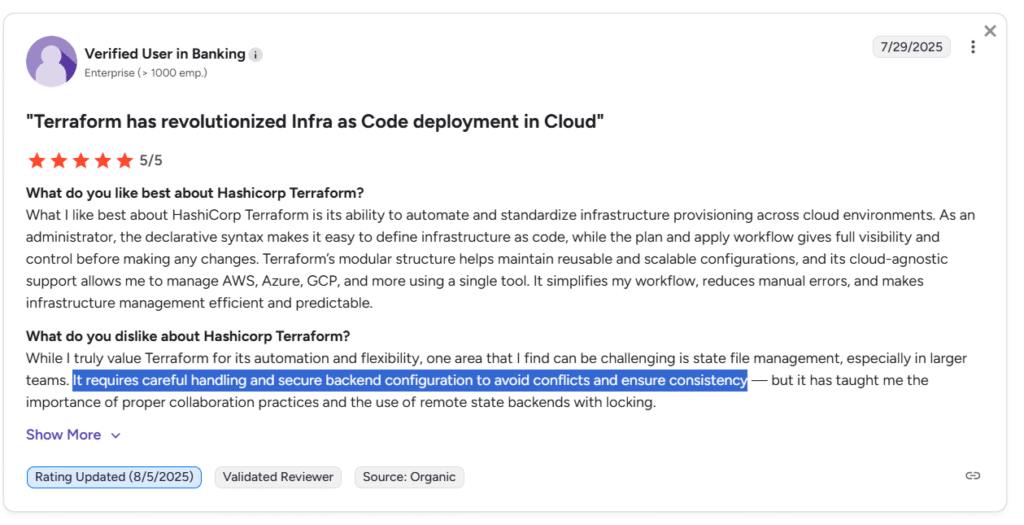The image size is (1024, 525).
Task: Close the review popup with the X
Action: pos(990,31)
